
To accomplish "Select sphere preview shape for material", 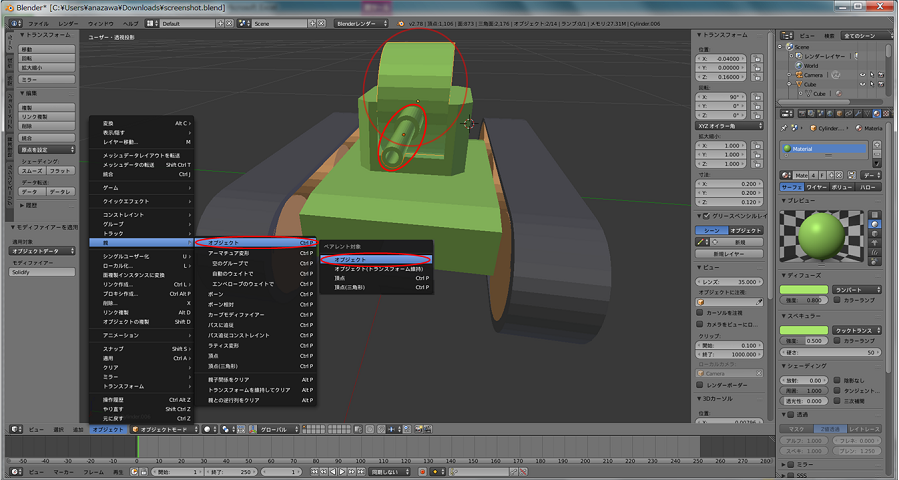I will 873,225.
